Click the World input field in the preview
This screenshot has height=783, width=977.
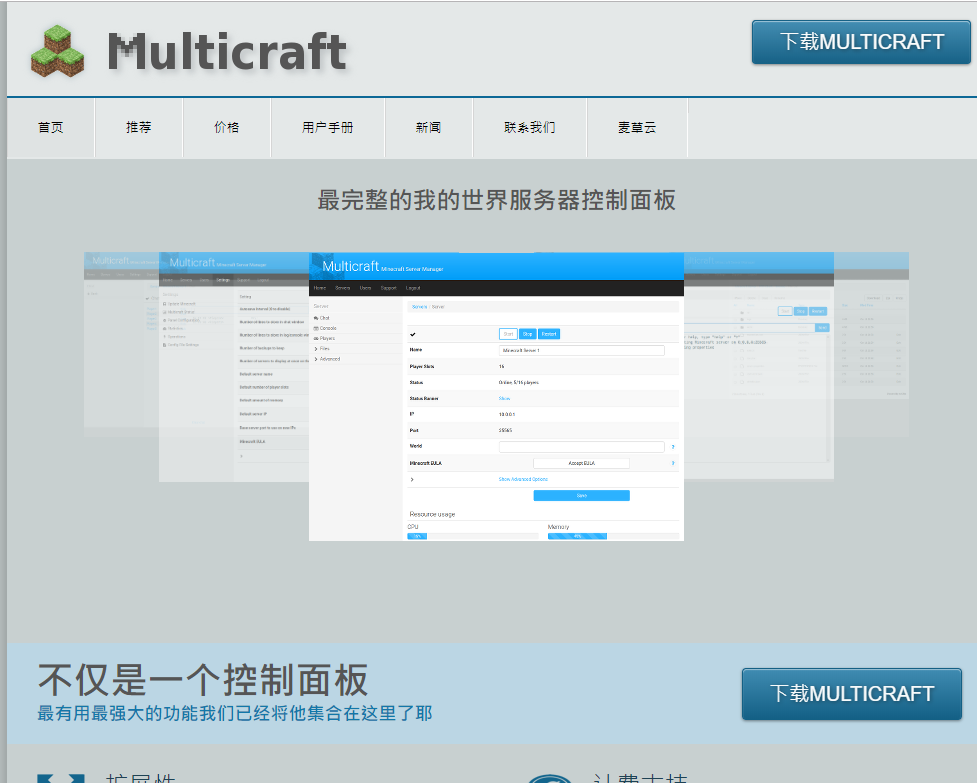[581, 447]
